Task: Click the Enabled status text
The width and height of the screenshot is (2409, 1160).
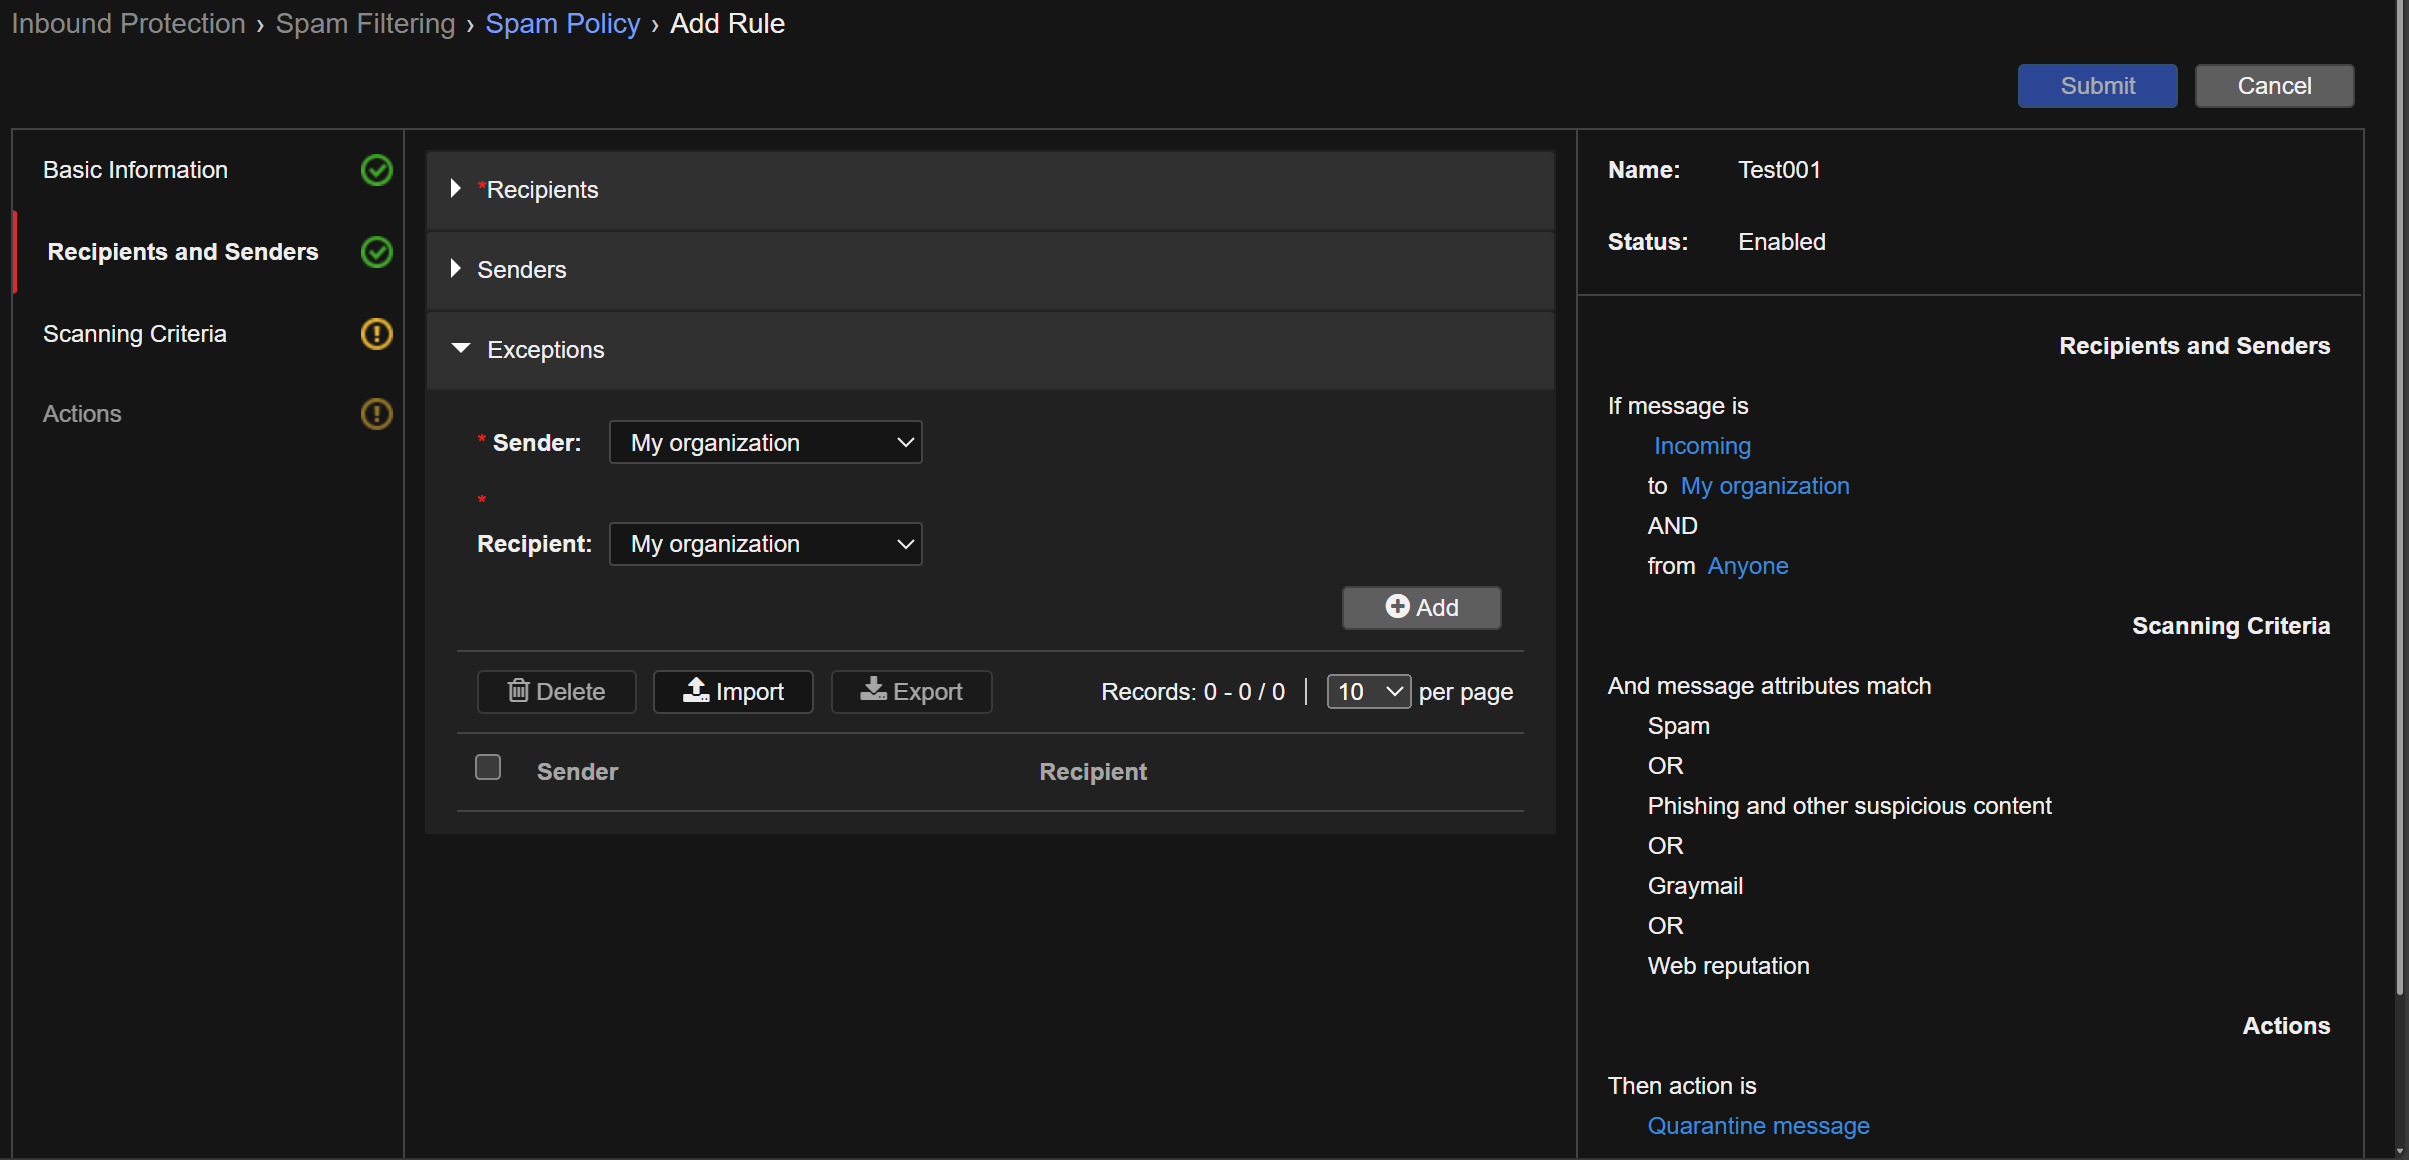Action: (1781, 242)
